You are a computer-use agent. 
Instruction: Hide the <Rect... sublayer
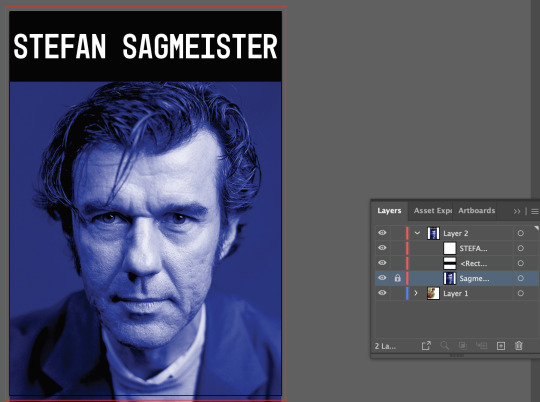pos(382,263)
